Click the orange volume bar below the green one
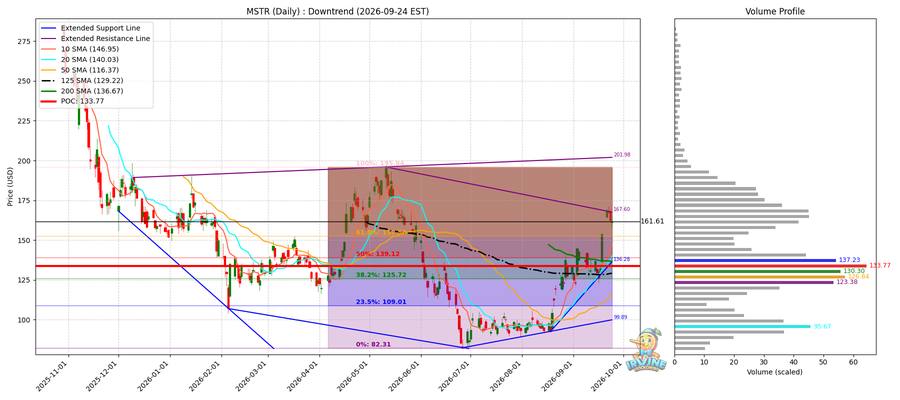900x400 pixels. [x=759, y=277]
